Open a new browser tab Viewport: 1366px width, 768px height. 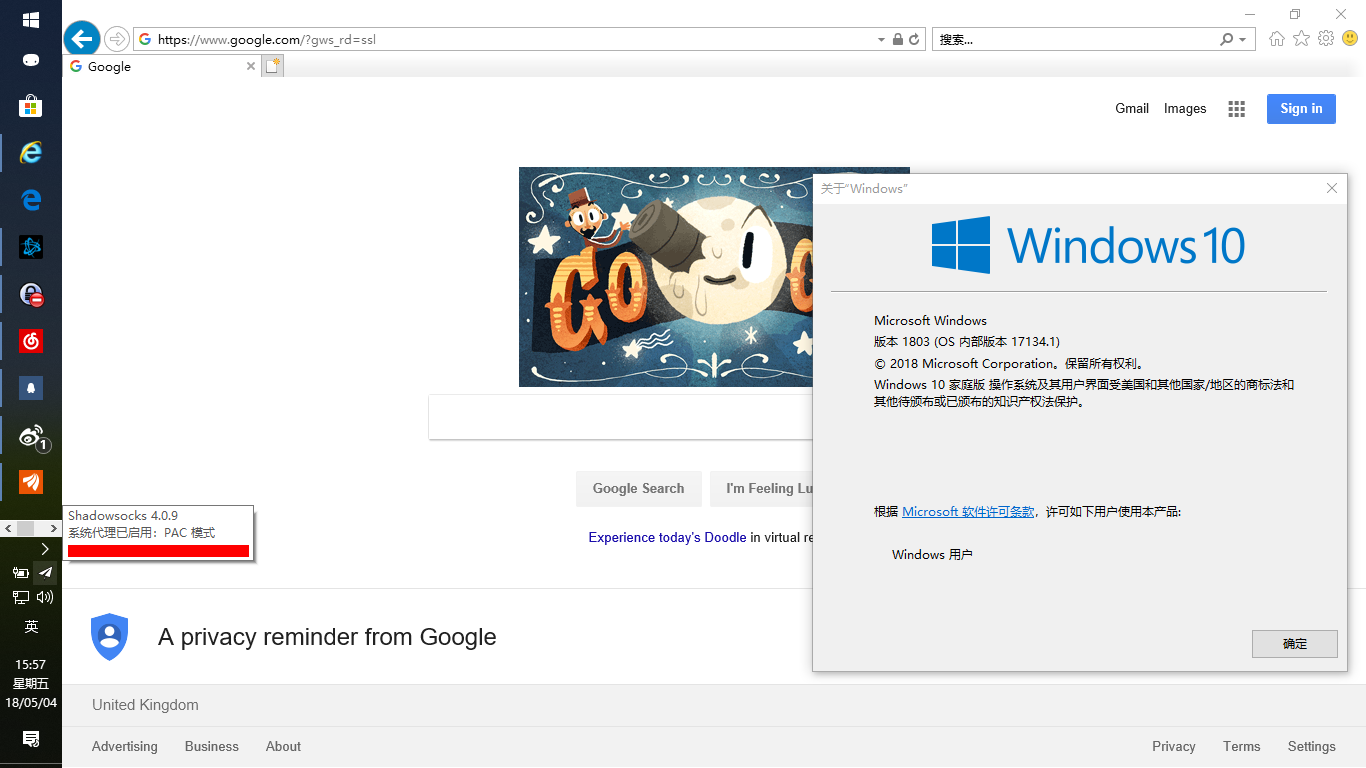point(272,66)
